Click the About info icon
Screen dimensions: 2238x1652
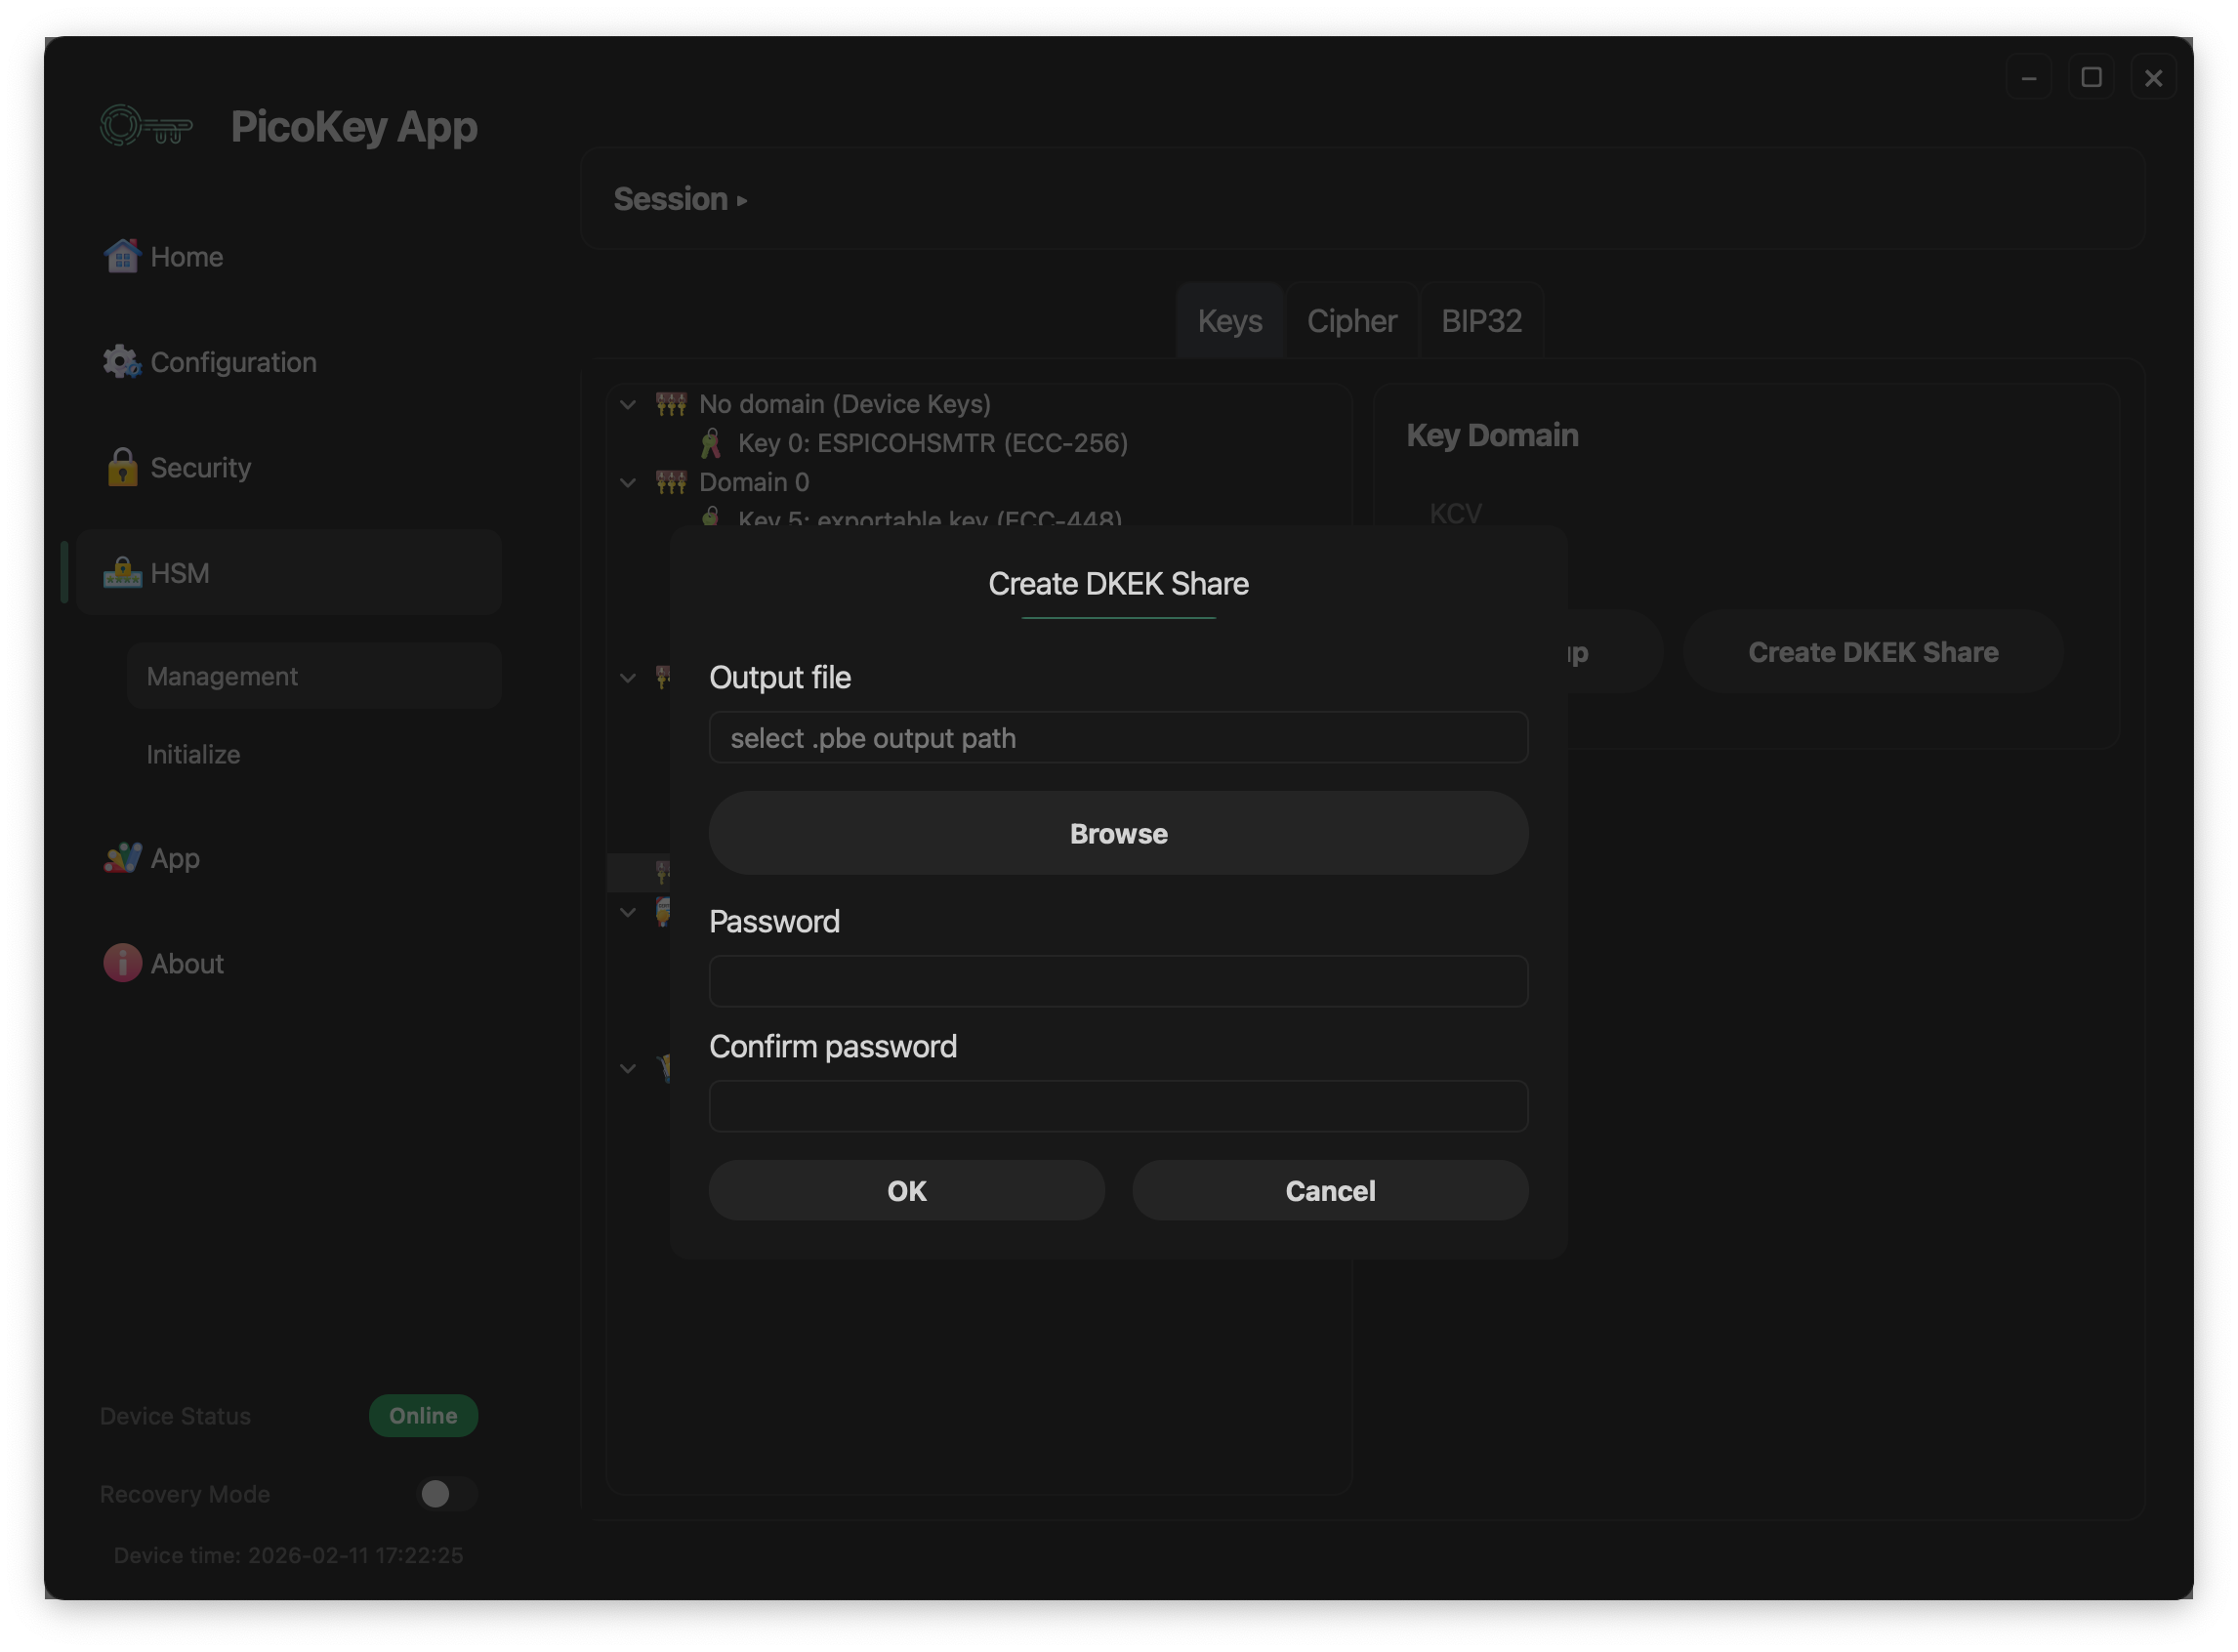click(x=122, y=963)
